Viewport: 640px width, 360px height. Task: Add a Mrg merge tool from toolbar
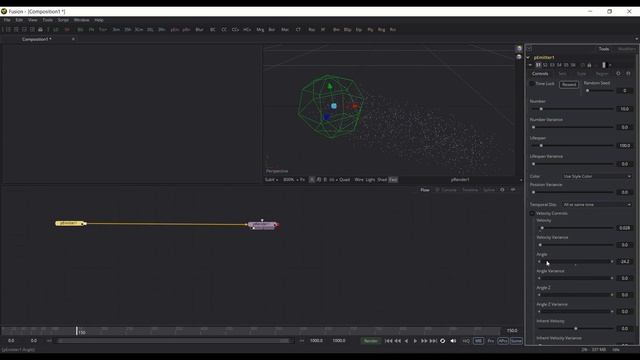[260, 30]
